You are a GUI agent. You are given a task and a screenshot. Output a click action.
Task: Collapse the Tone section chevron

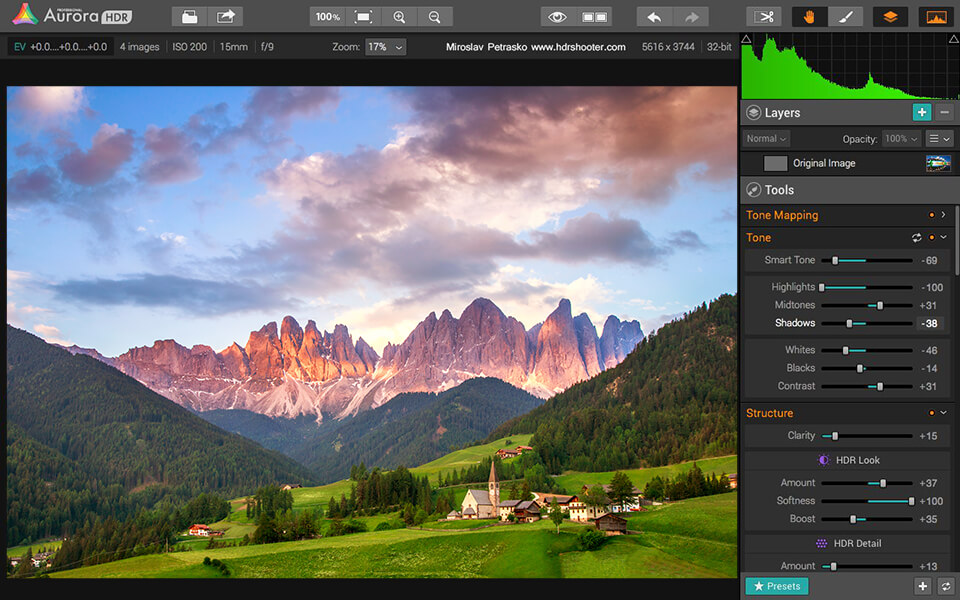[943, 237]
